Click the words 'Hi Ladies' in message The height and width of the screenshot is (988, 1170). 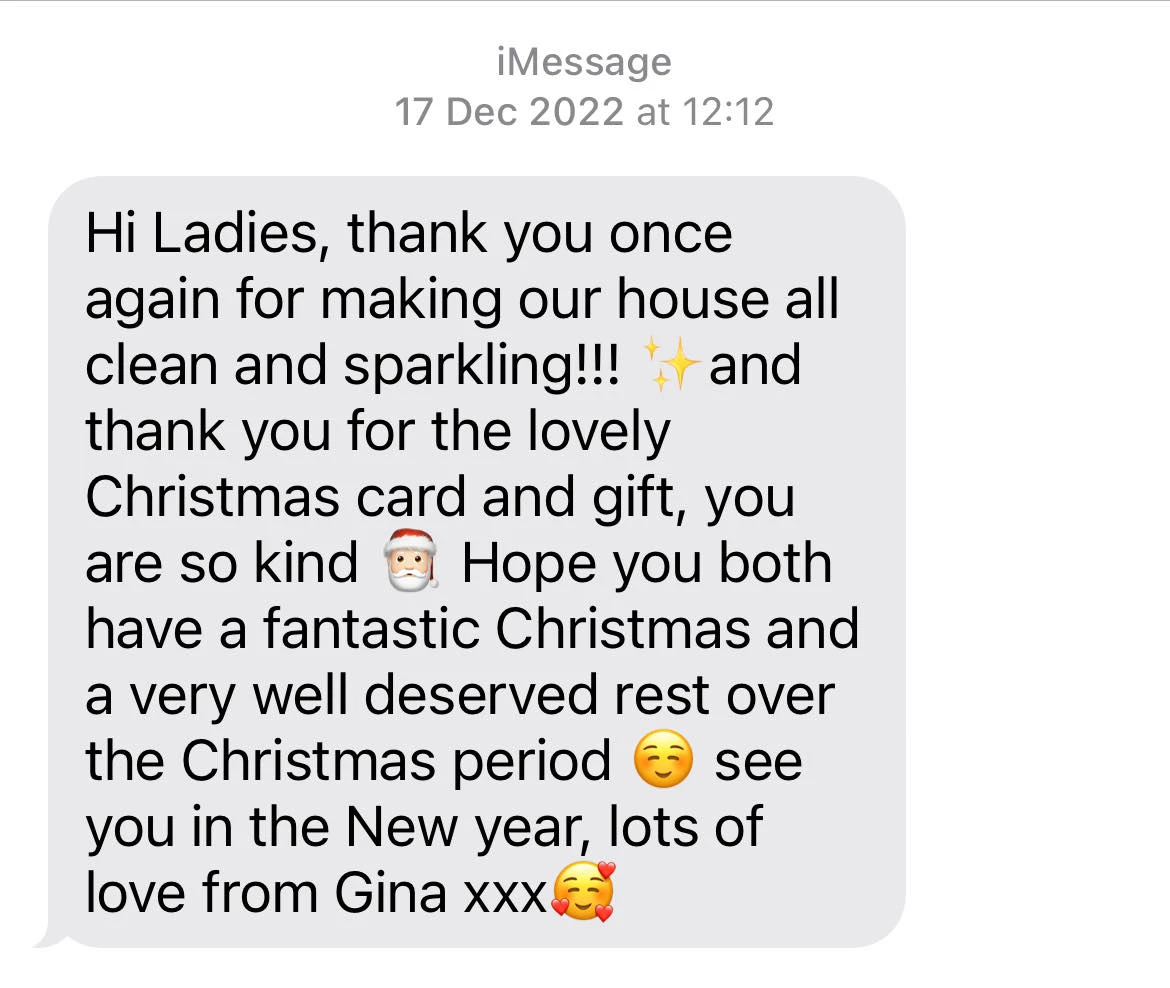pos(201,234)
